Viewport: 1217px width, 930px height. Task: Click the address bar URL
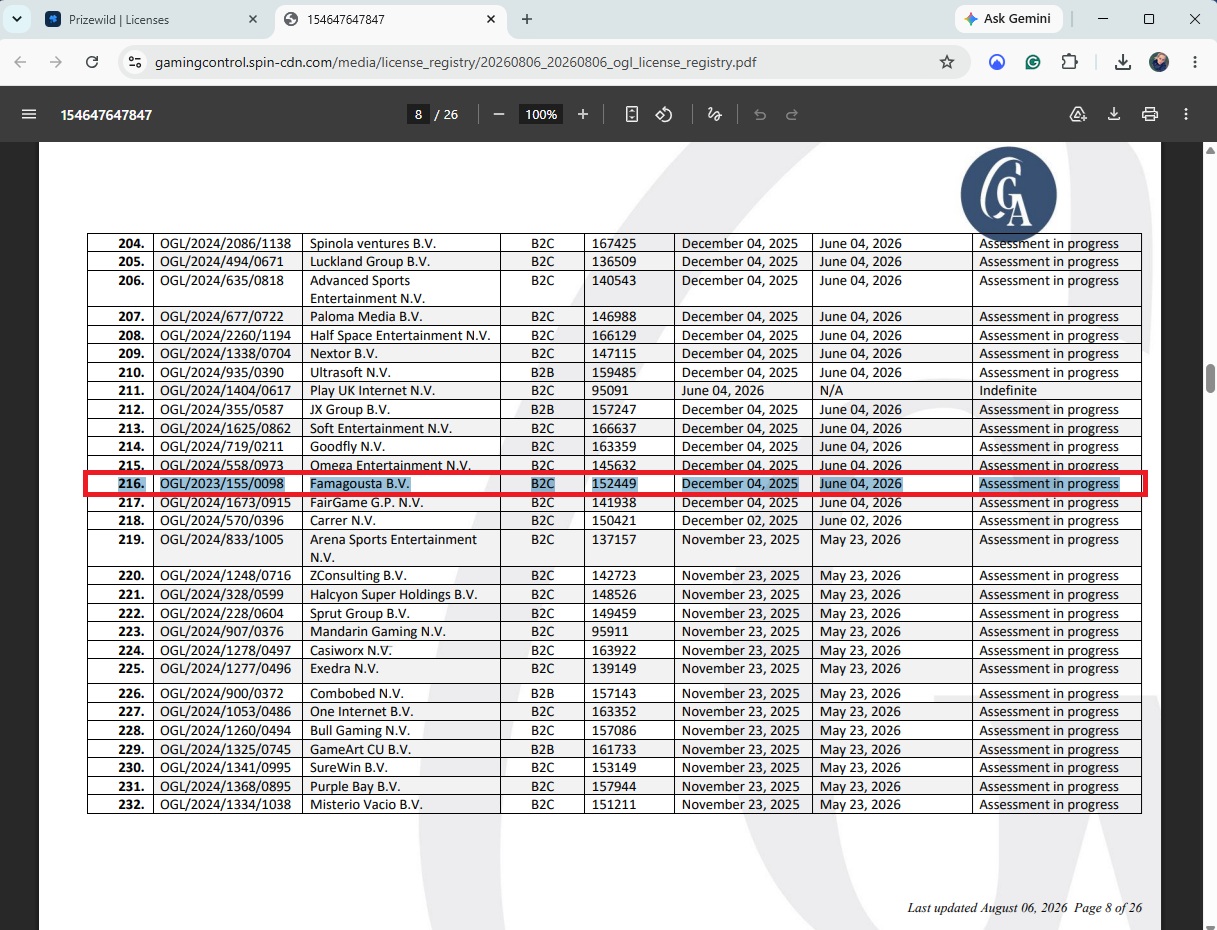pyautogui.click(x=455, y=62)
